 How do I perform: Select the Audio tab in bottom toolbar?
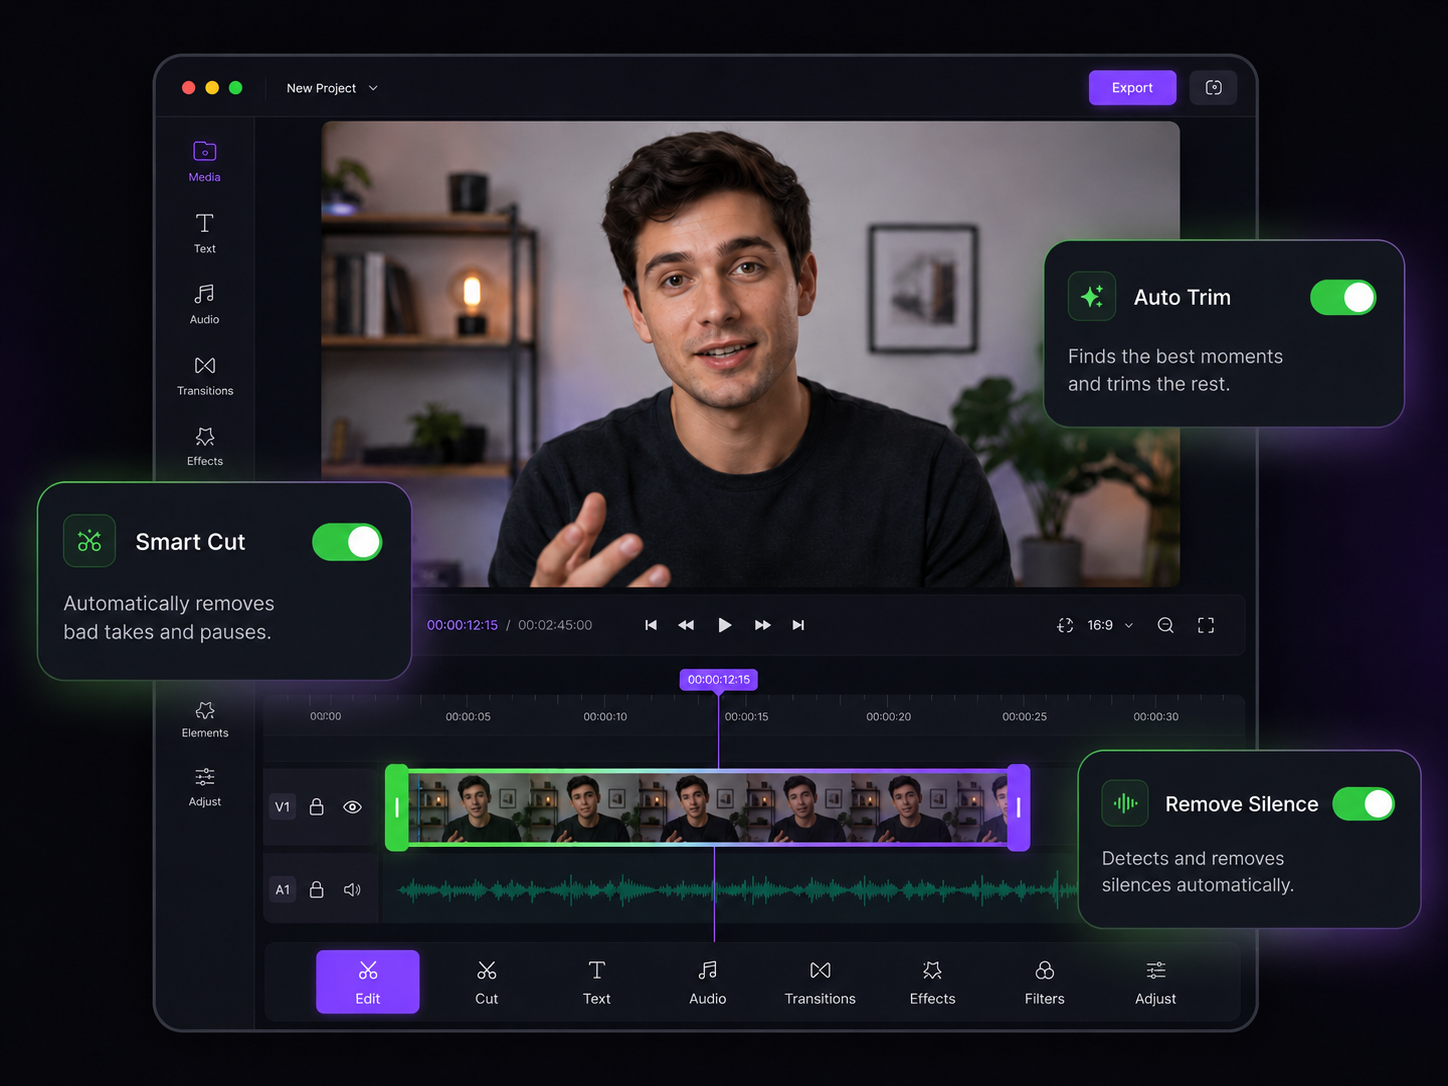708,982
